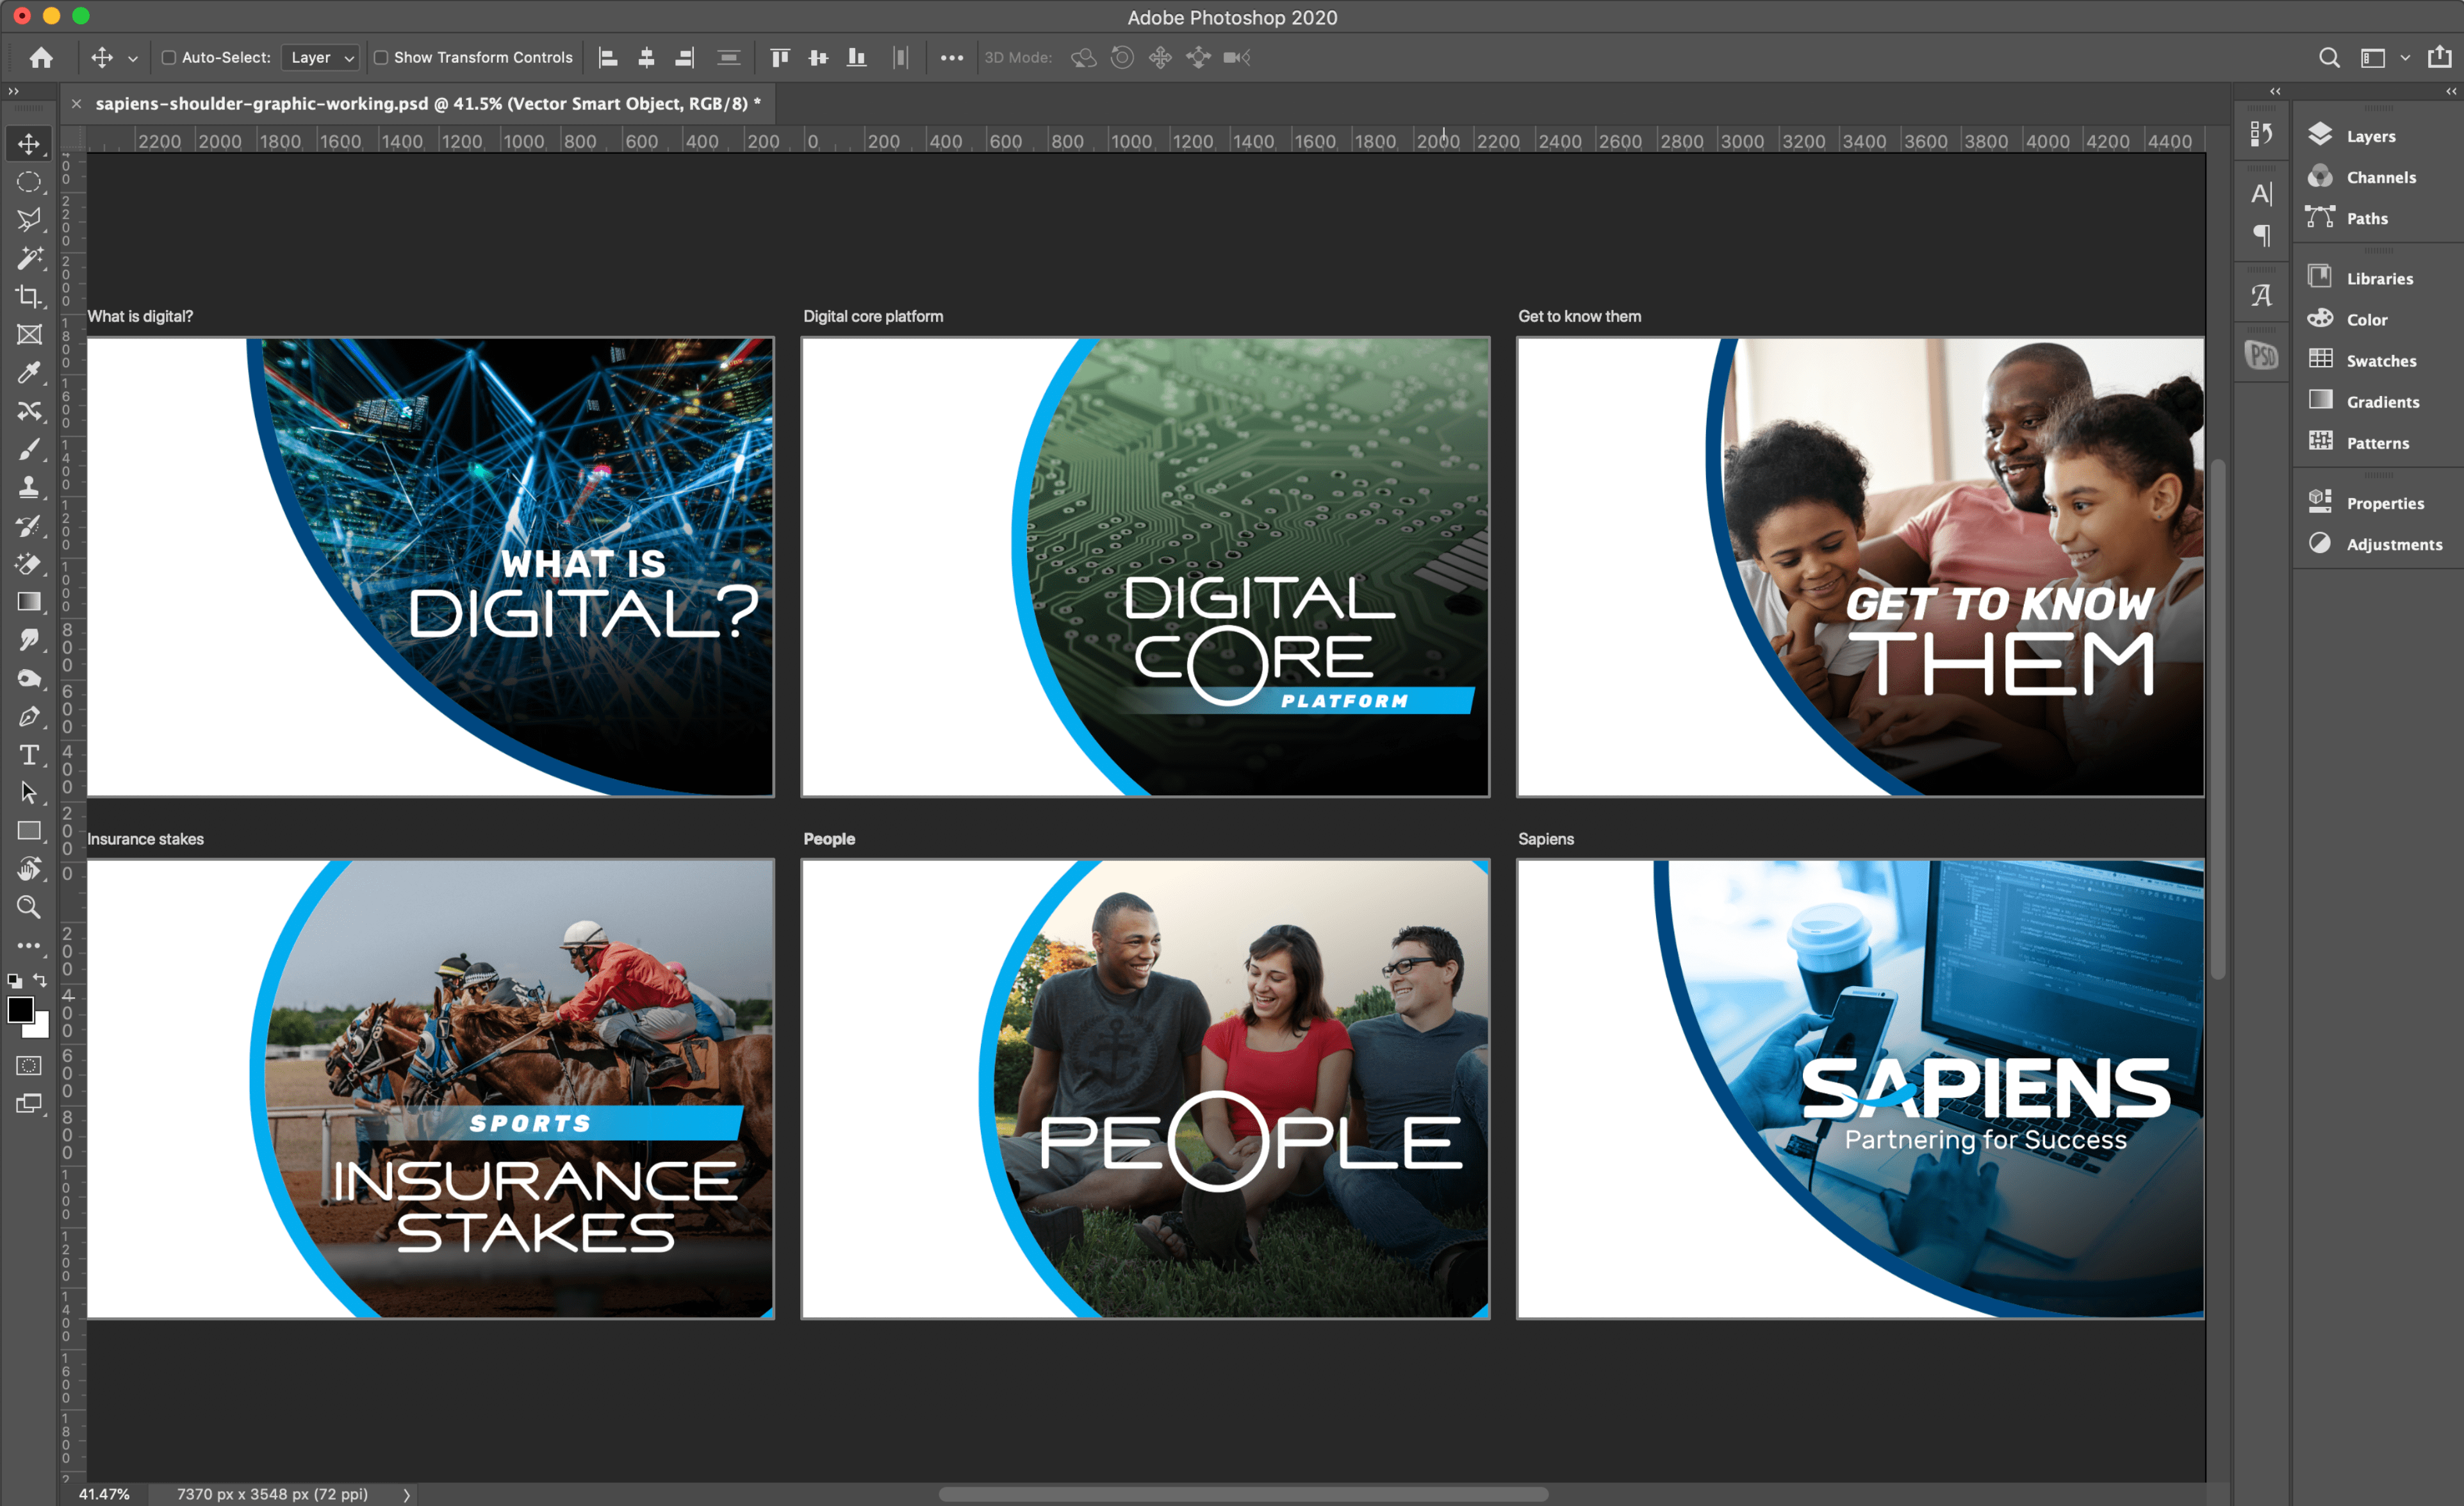Click the Home icon in options bar
The height and width of the screenshot is (1506, 2464).
[x=41, y=58]
